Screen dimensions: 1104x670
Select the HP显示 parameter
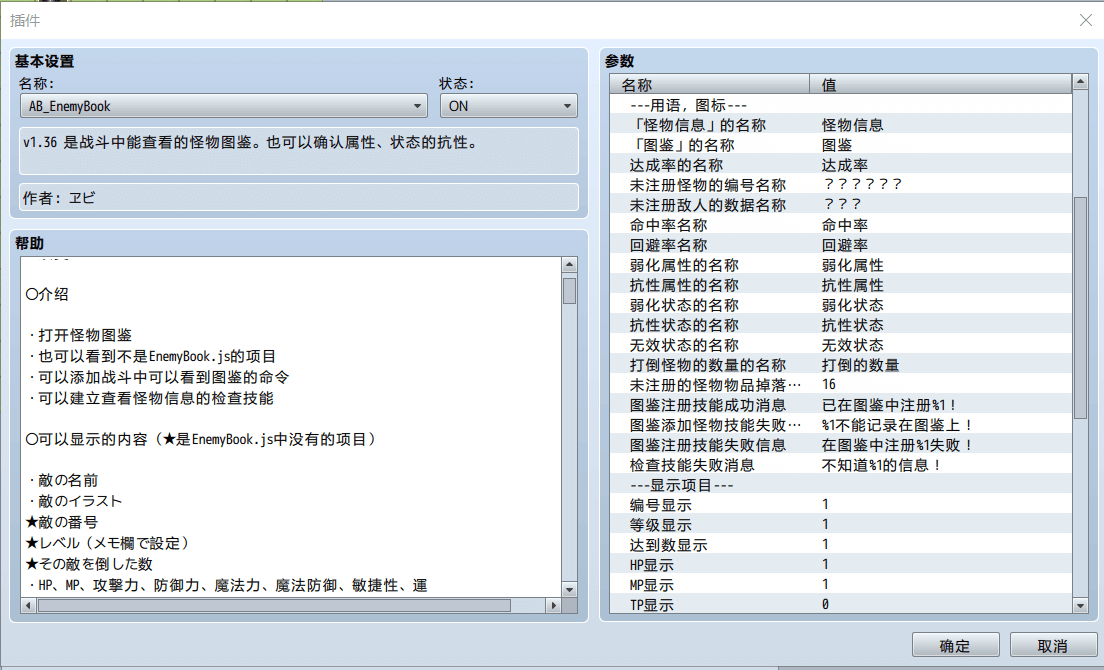(x=841, y=565)
